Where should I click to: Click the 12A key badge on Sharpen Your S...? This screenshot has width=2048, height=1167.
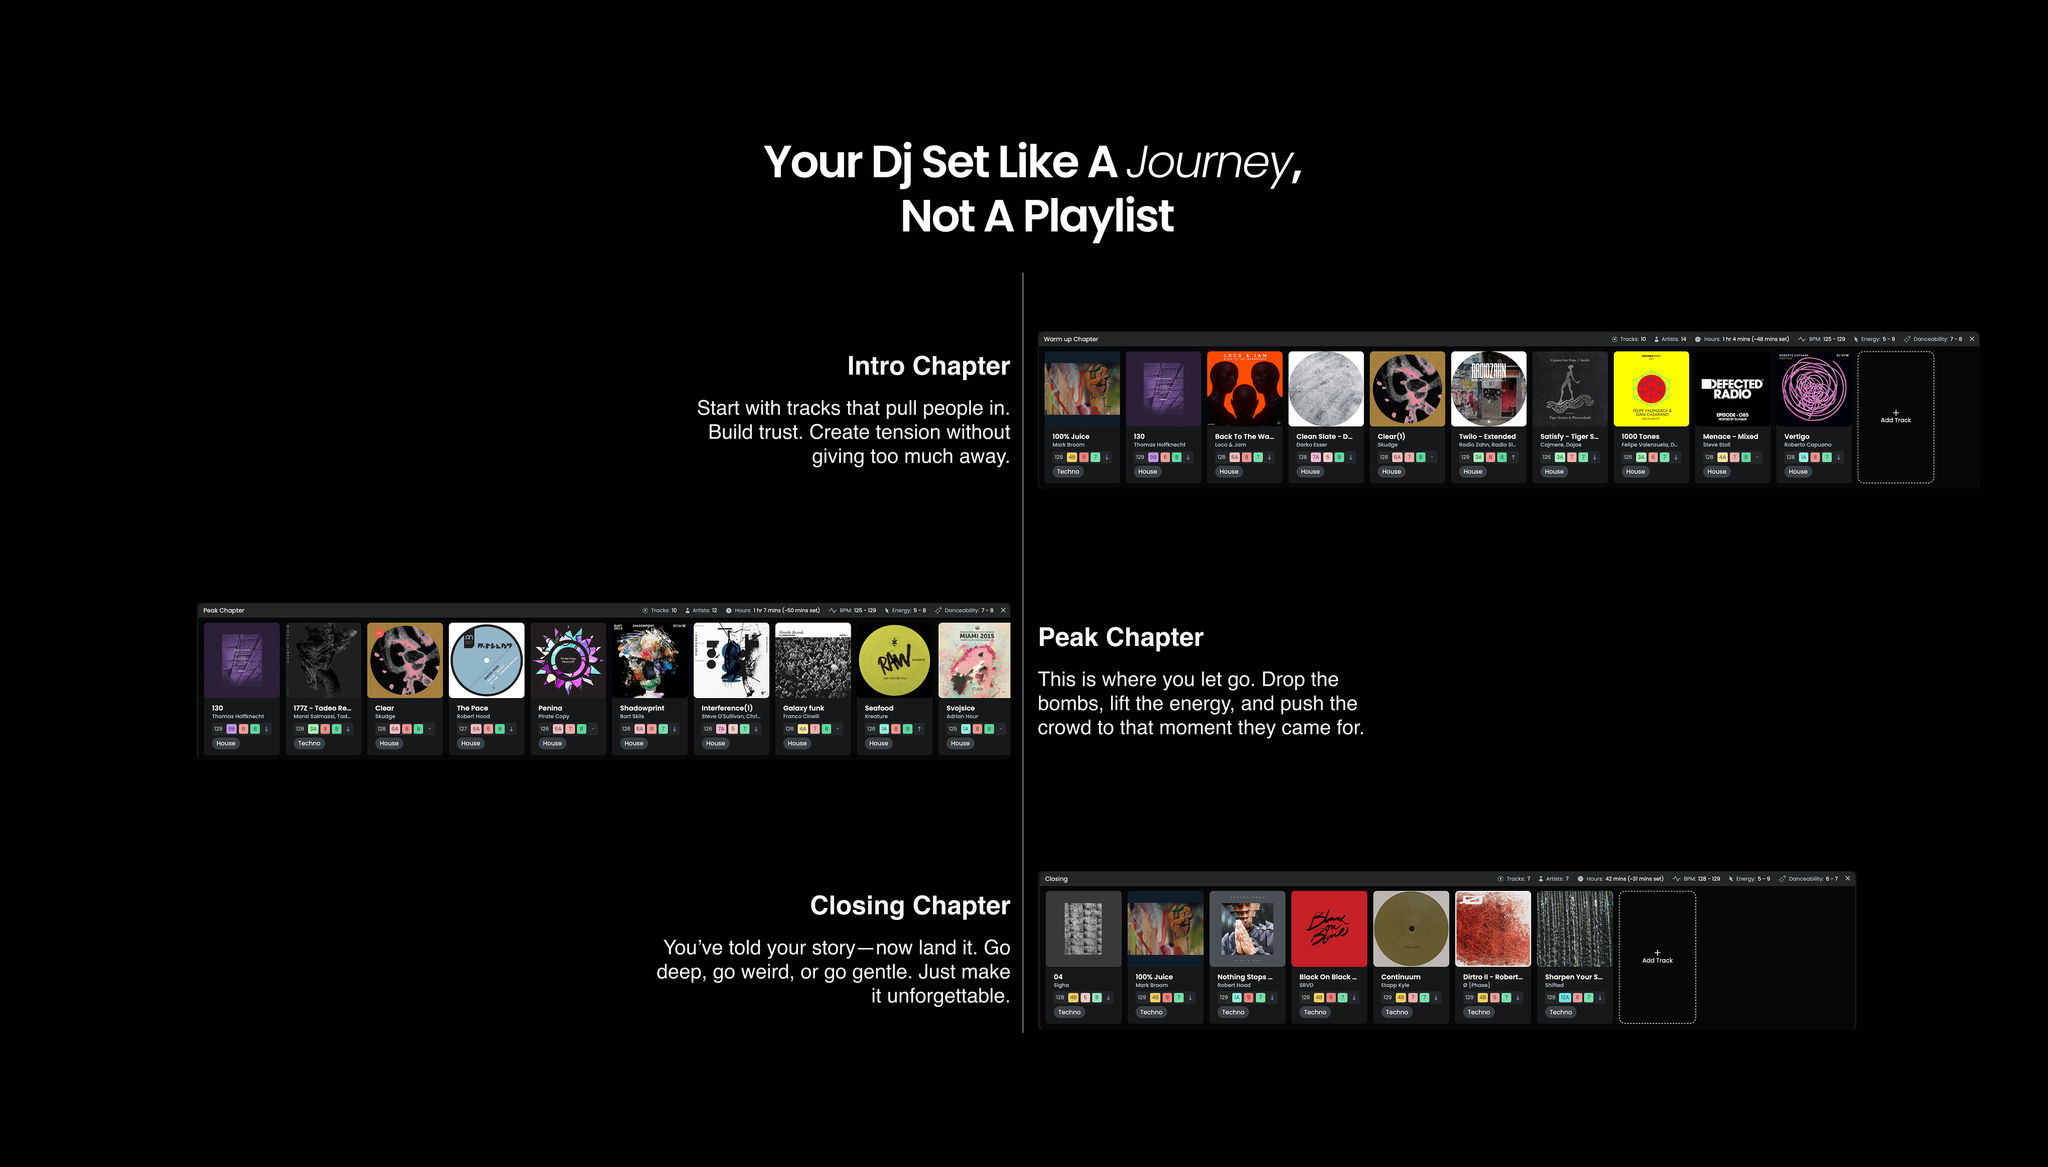pos(1565,997)
